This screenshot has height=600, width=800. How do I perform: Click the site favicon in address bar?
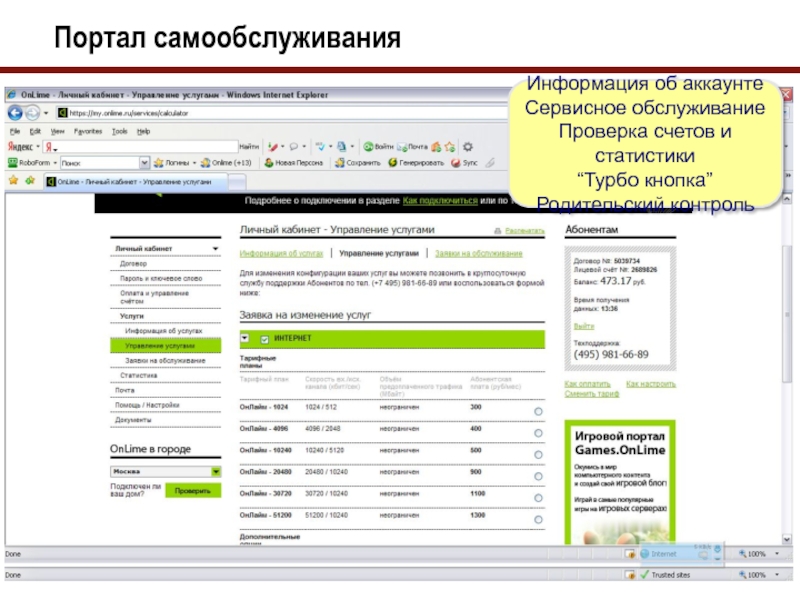pyautogui.click(x=62, y=113)
